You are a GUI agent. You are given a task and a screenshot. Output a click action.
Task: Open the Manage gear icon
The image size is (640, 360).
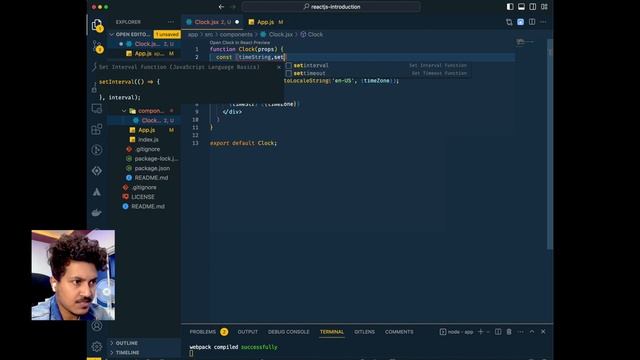(x=97, y=347)
